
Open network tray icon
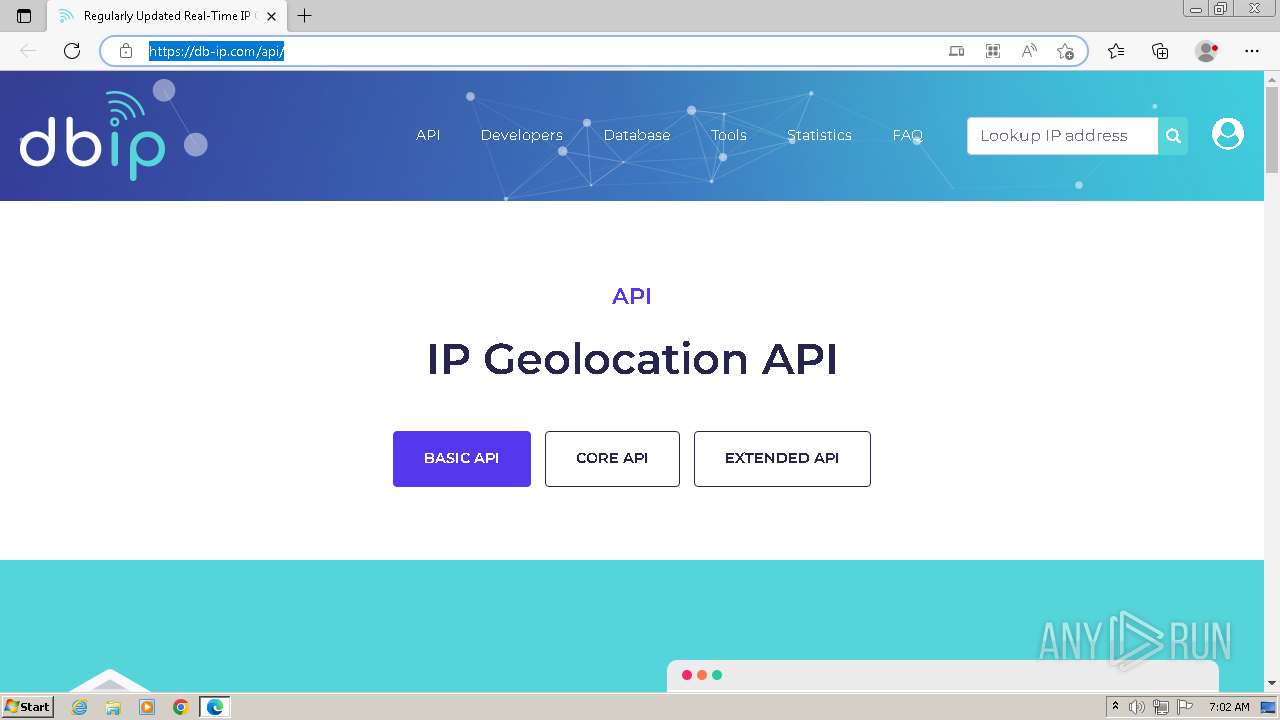[1160, 707]
